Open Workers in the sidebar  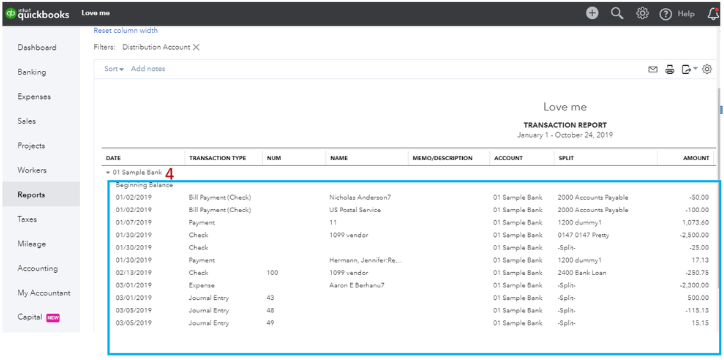32,170
